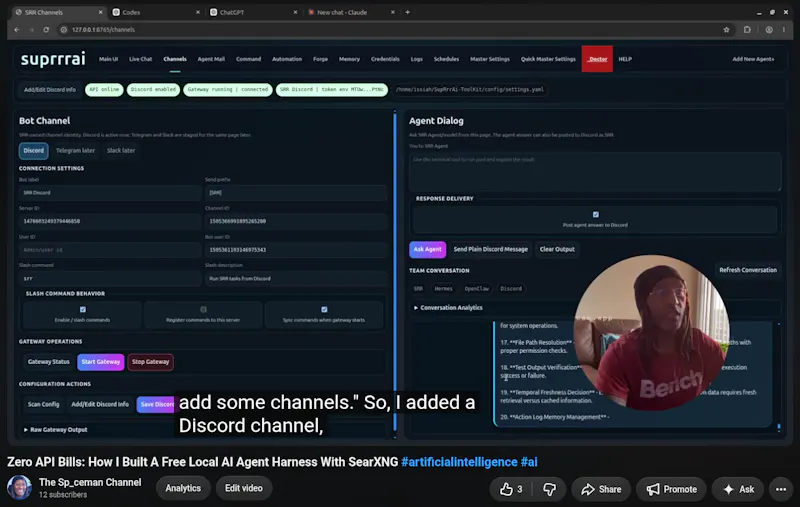Open Master Settings
The width and height of the screenshot is (800, 507).
point(490,59)
